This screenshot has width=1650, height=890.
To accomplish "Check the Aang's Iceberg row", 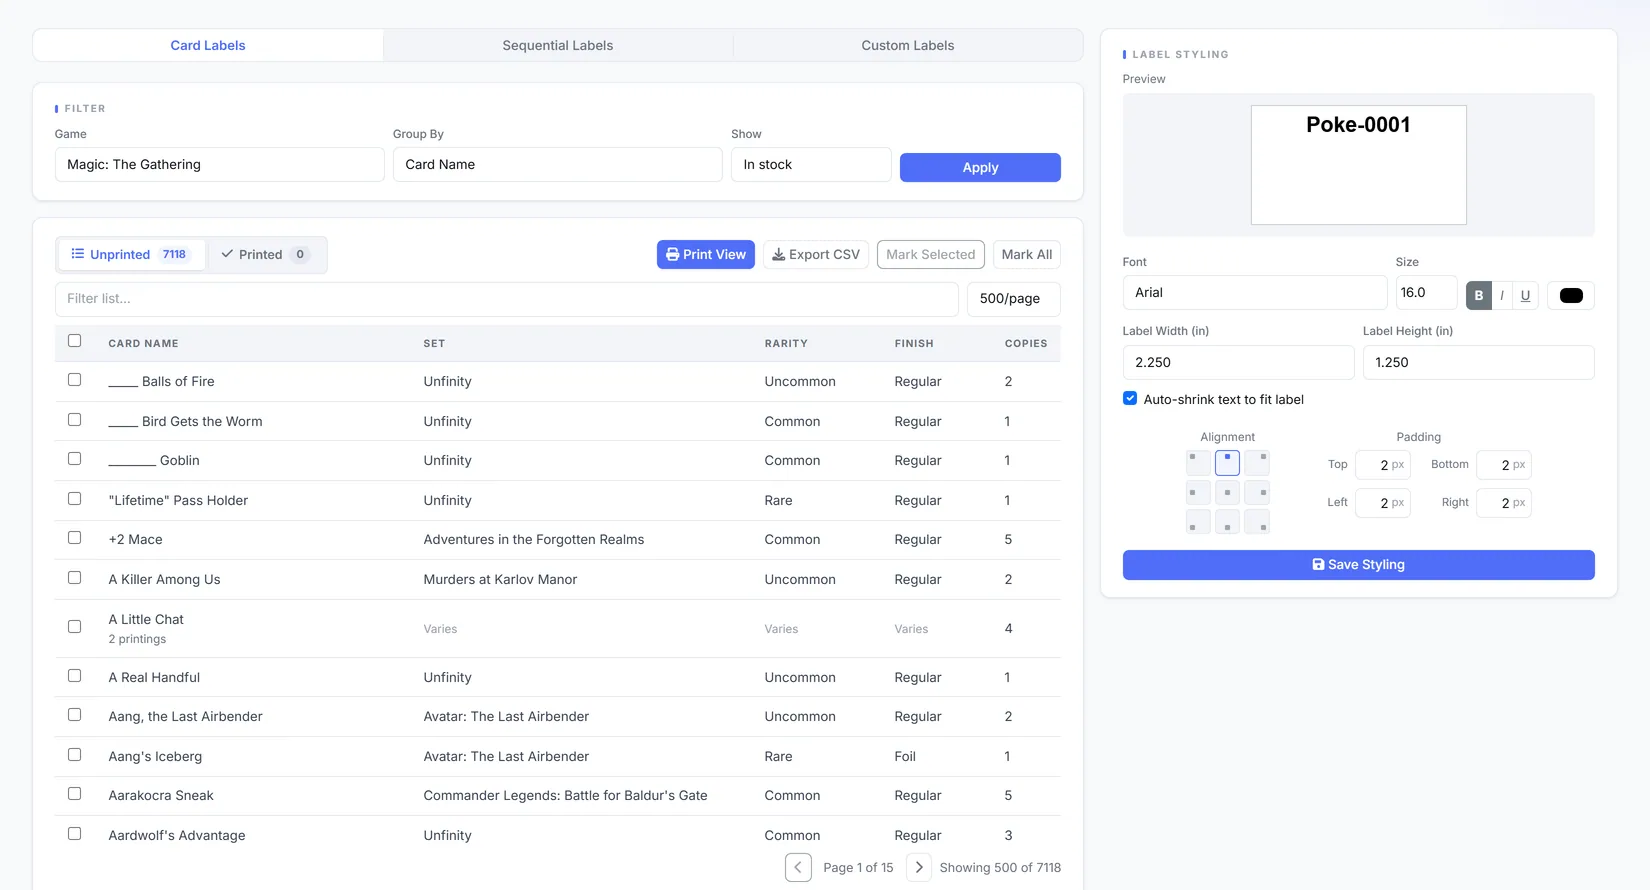I will [74, 755].
